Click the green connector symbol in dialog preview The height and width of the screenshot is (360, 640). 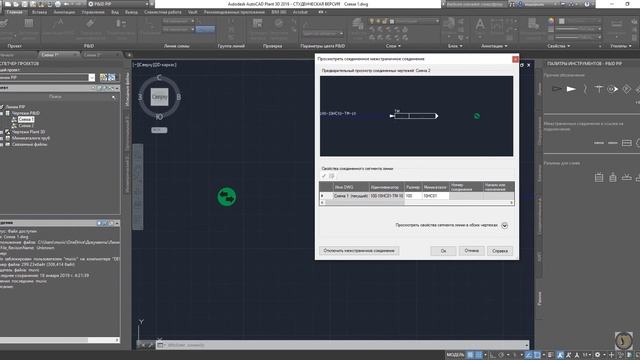coord(476,116)
